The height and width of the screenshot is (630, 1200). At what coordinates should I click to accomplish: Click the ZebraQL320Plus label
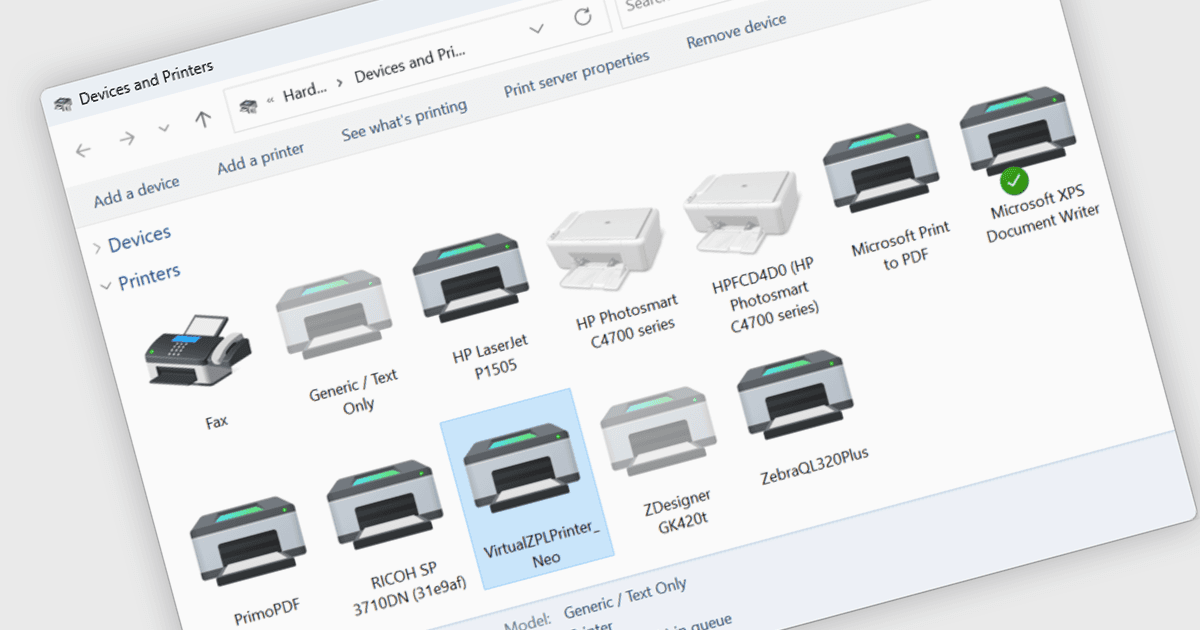click(x=816, y=465)
